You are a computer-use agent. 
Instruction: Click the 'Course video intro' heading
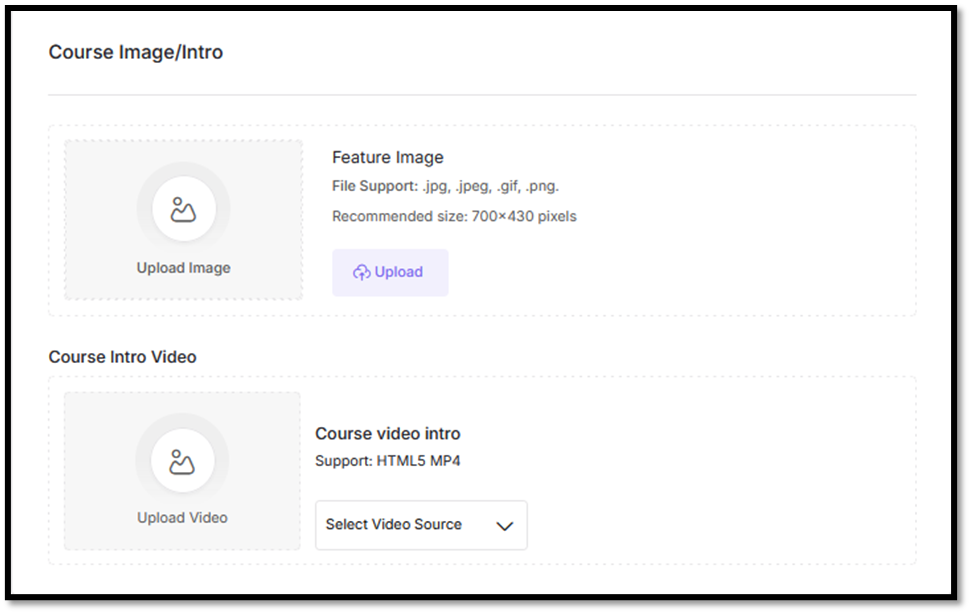point(387,434)
